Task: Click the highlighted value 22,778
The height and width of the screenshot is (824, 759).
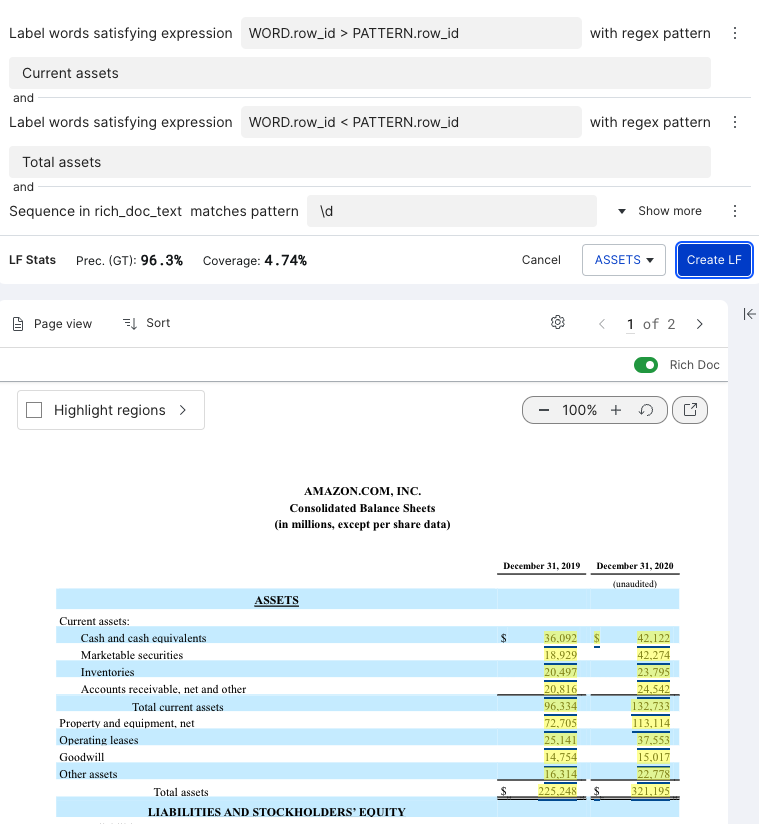Action: coord(653,774)
